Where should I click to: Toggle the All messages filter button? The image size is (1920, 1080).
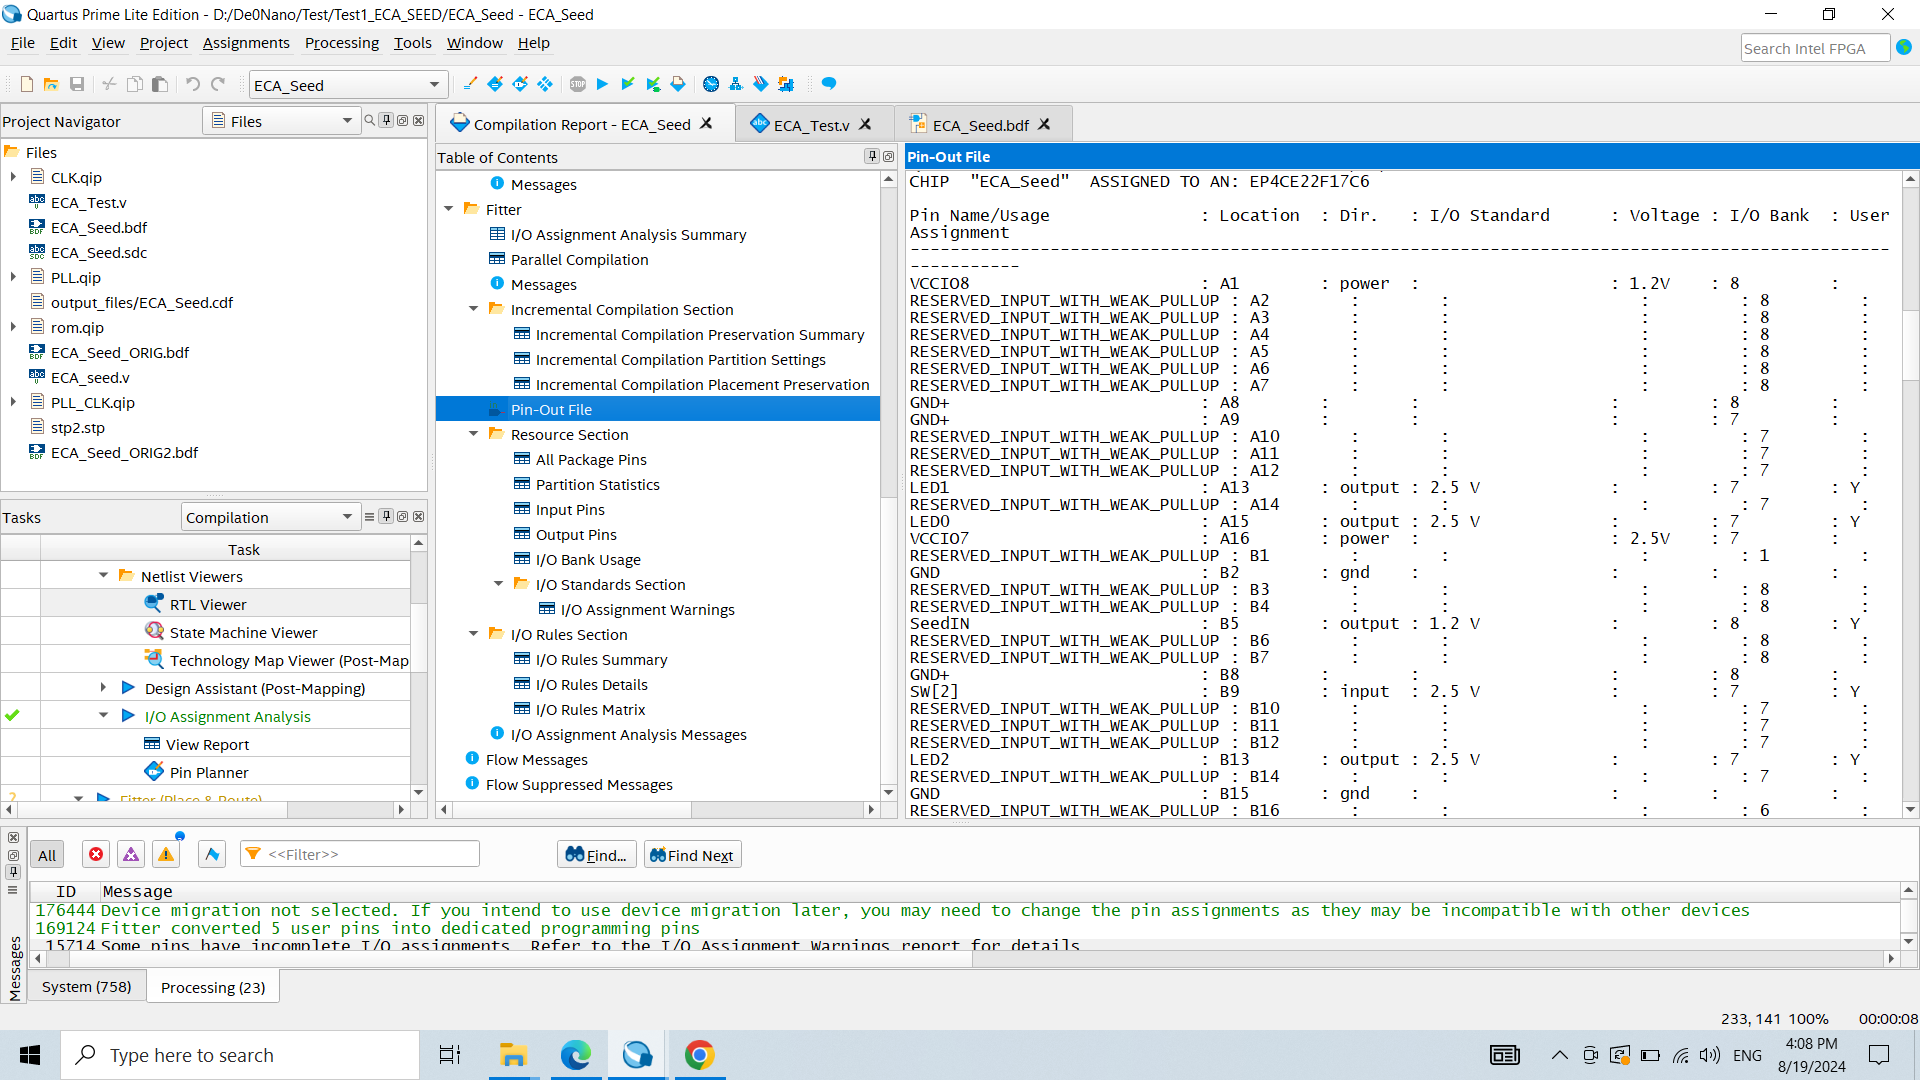pos(47,855)
